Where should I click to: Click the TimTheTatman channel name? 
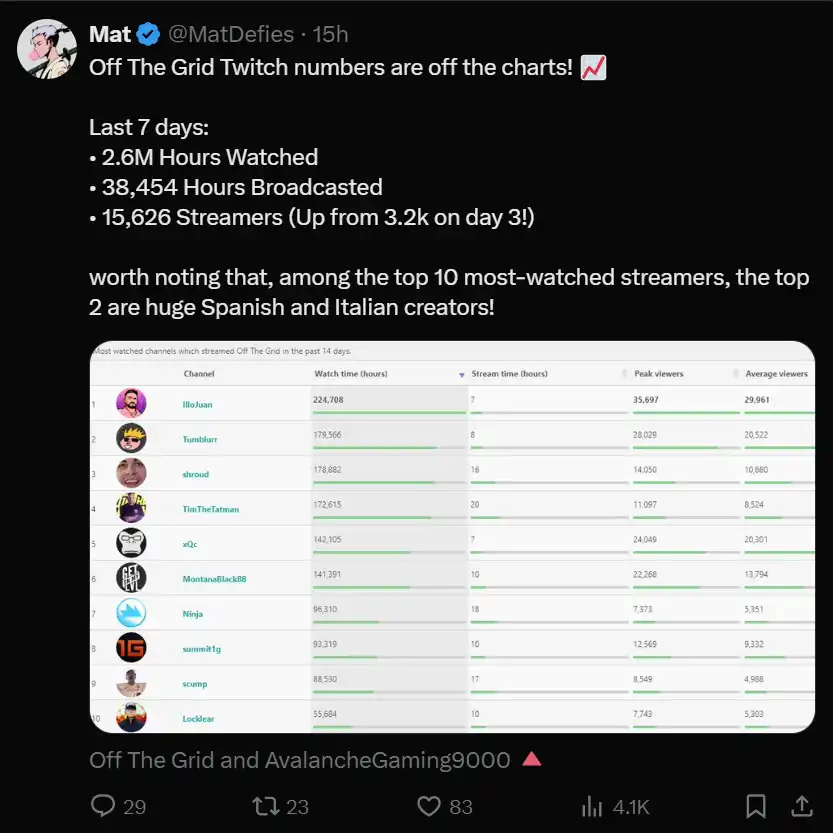[x=210, y=509]
